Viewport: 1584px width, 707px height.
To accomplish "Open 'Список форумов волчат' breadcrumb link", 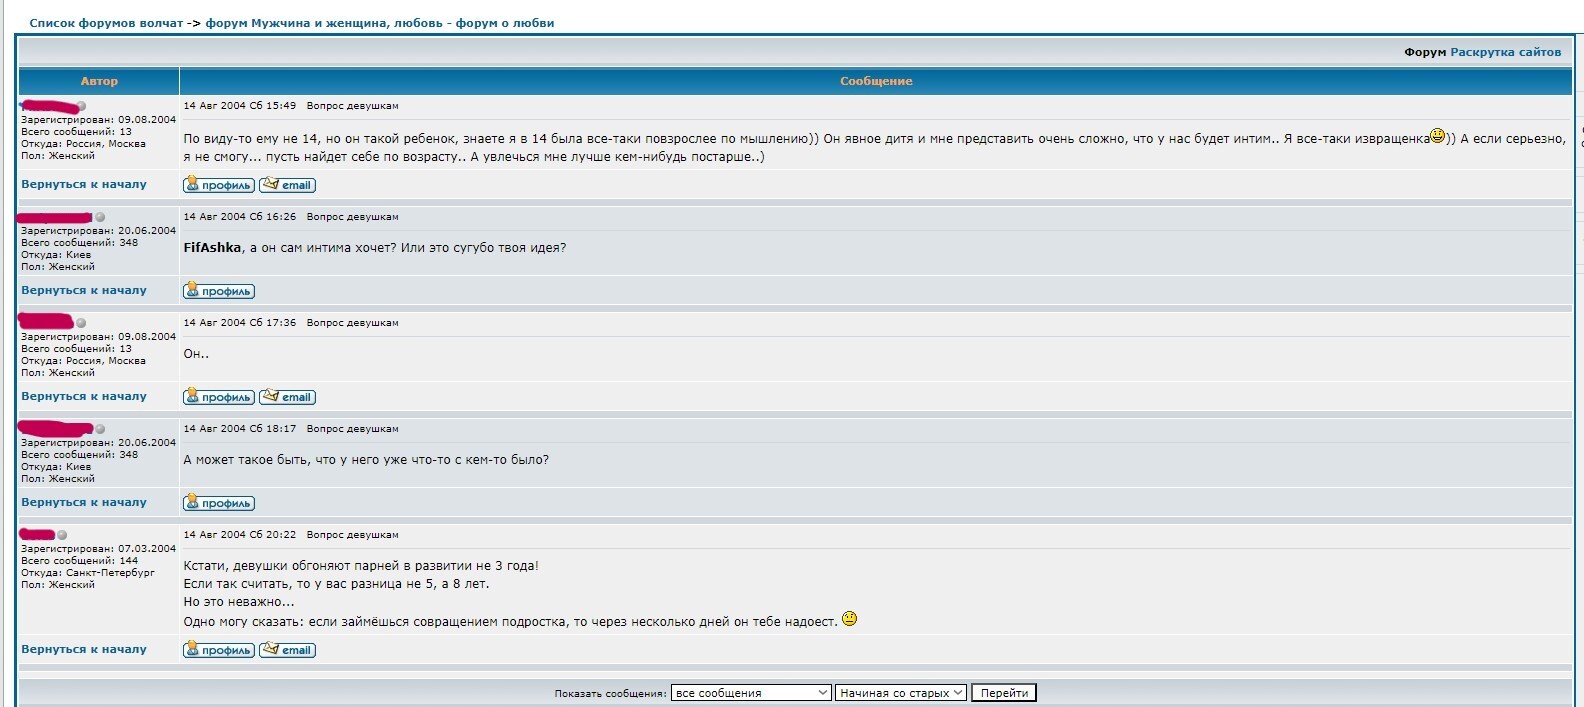I will point(106,23).
